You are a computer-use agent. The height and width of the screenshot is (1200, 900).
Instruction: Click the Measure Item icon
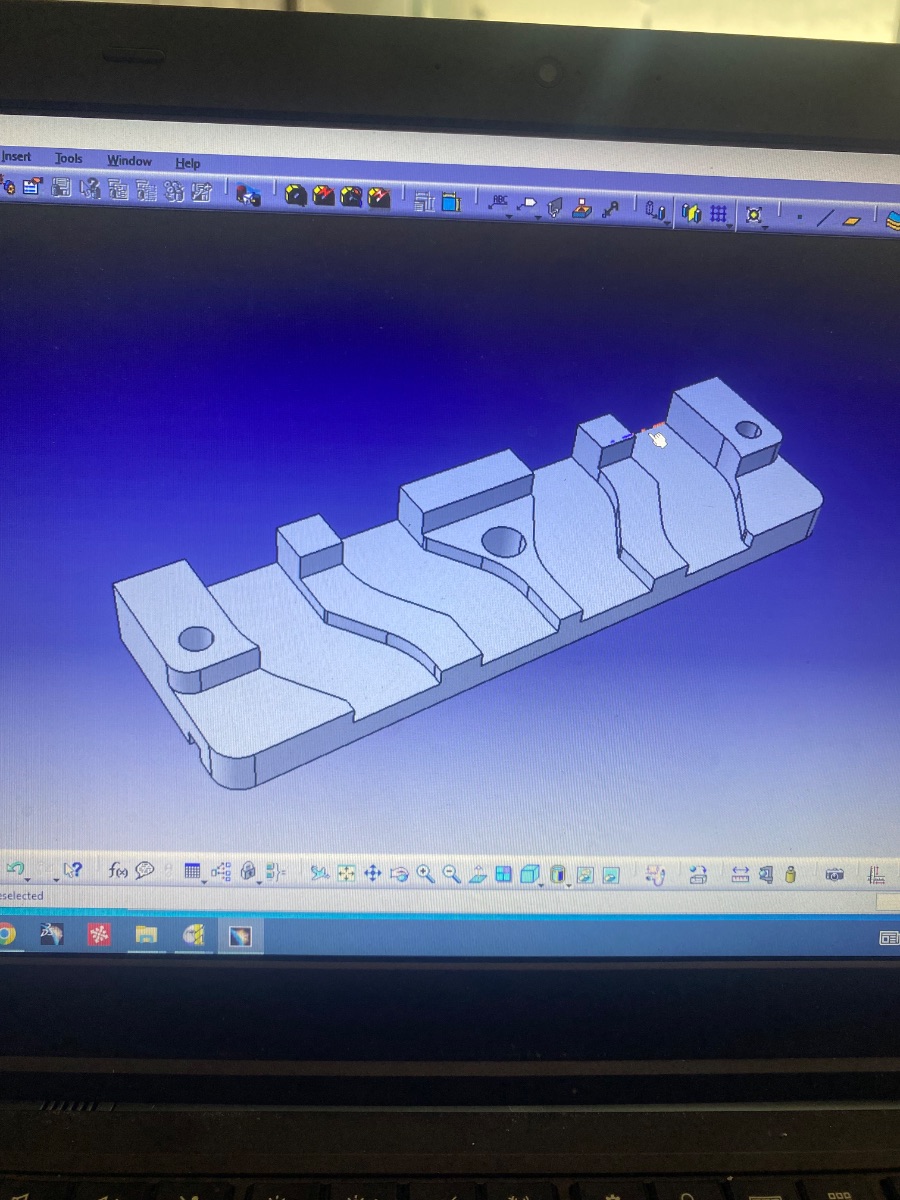(x=766, y=875)
